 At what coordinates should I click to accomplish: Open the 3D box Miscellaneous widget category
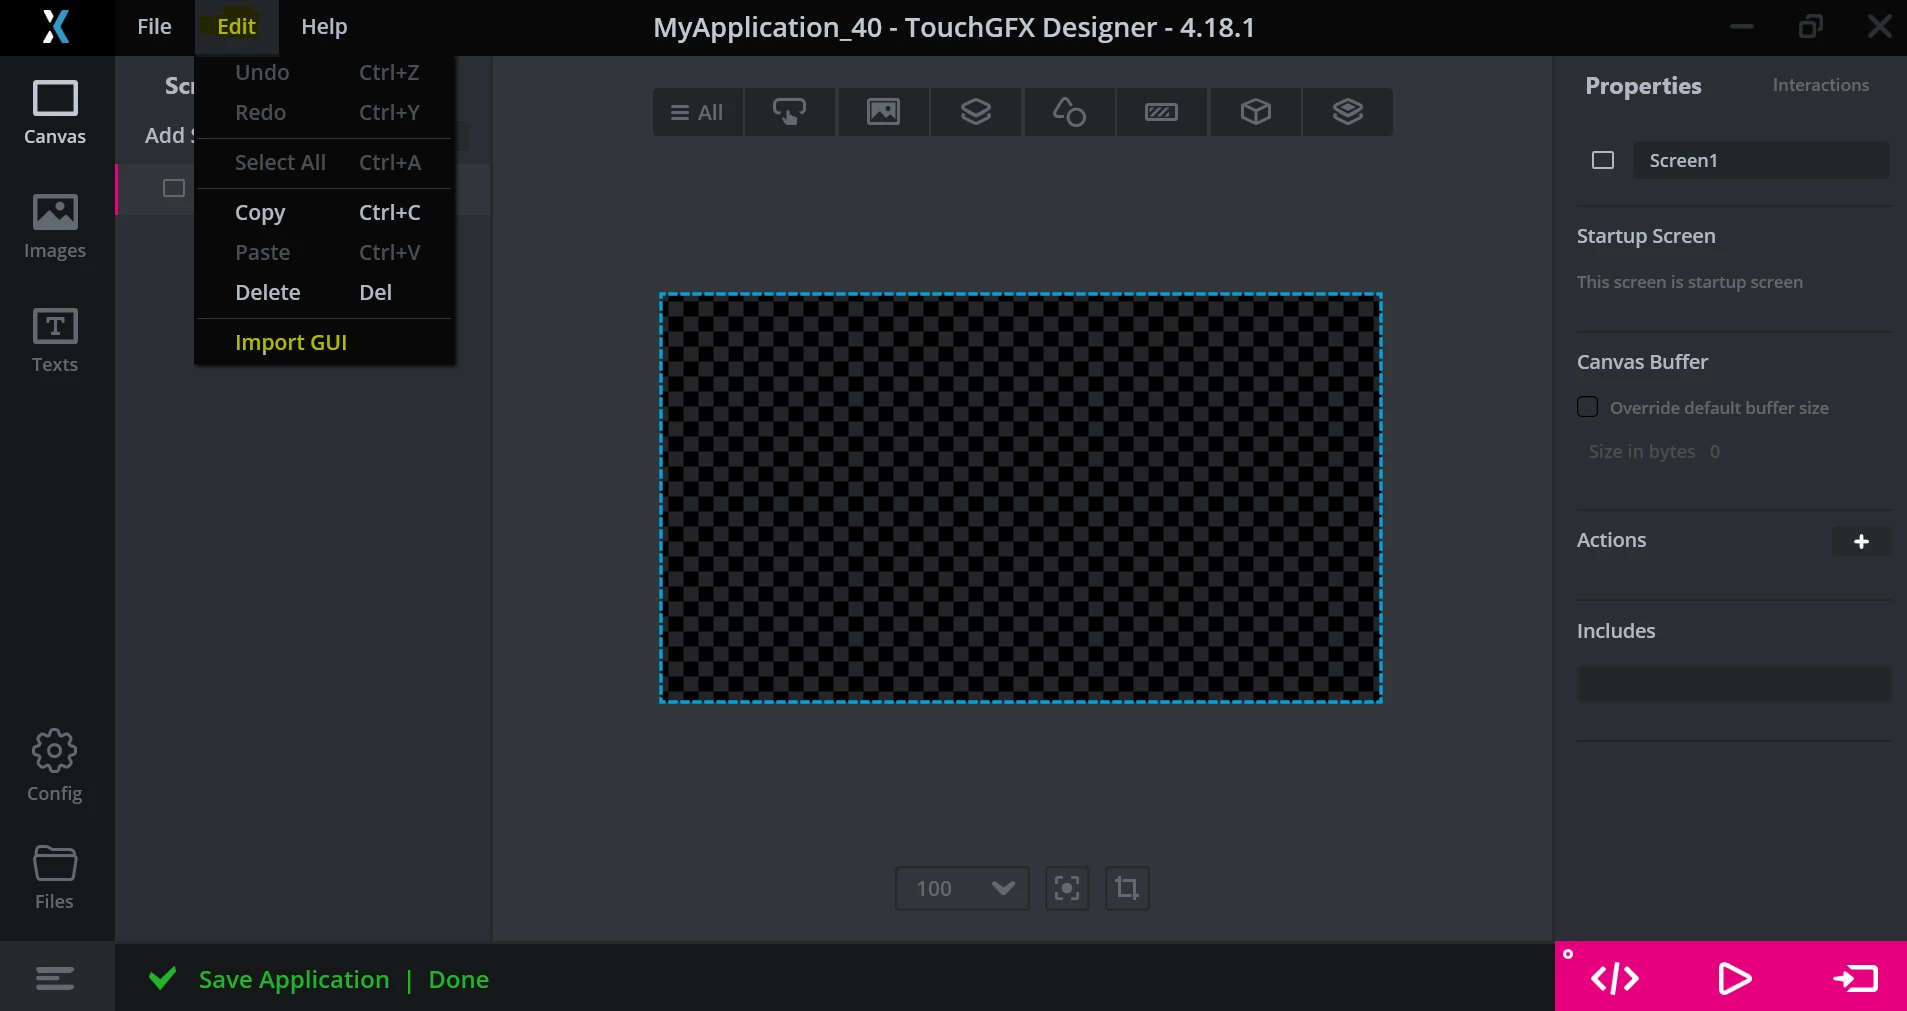[x=1255, y=112]
